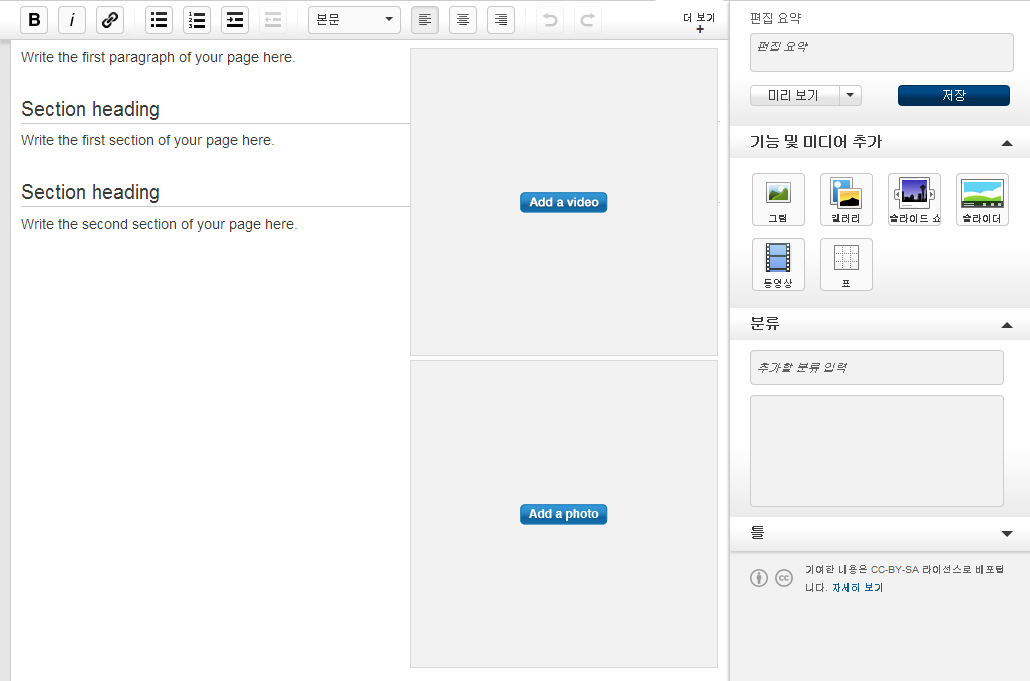Click the empty categories list box
The width and height of the screenshot is (1030, 681).
(x=877, y=450)
